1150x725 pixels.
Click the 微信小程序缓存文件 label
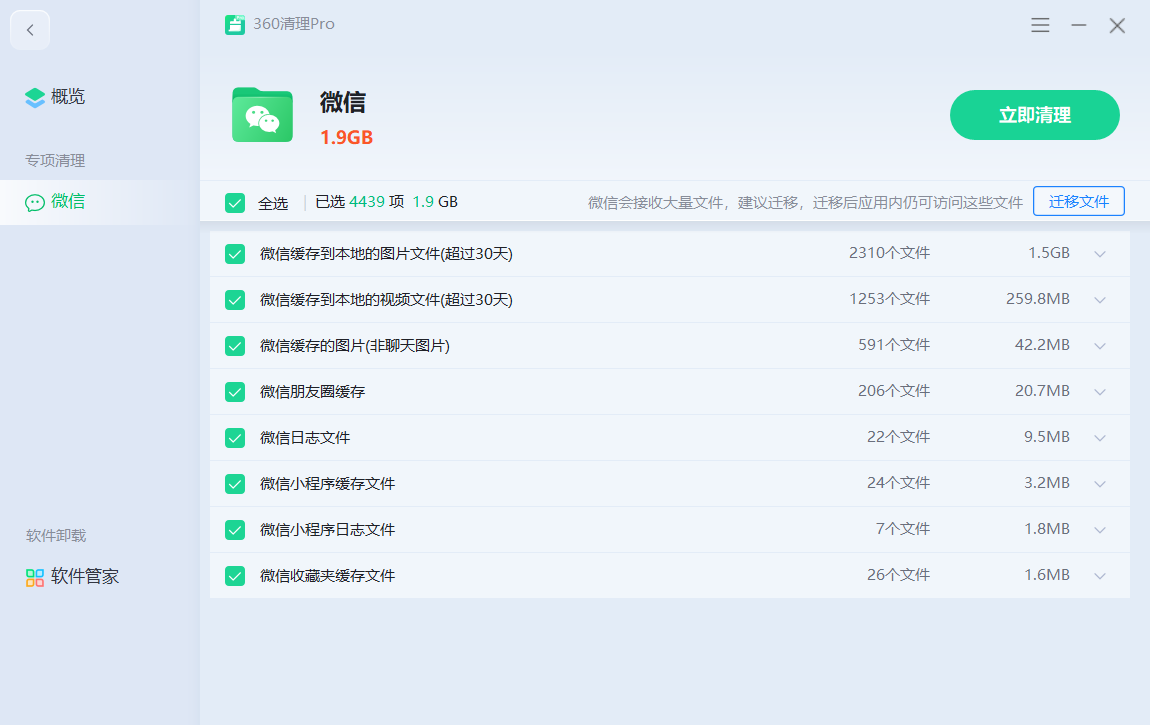click(x=328, y=484)
